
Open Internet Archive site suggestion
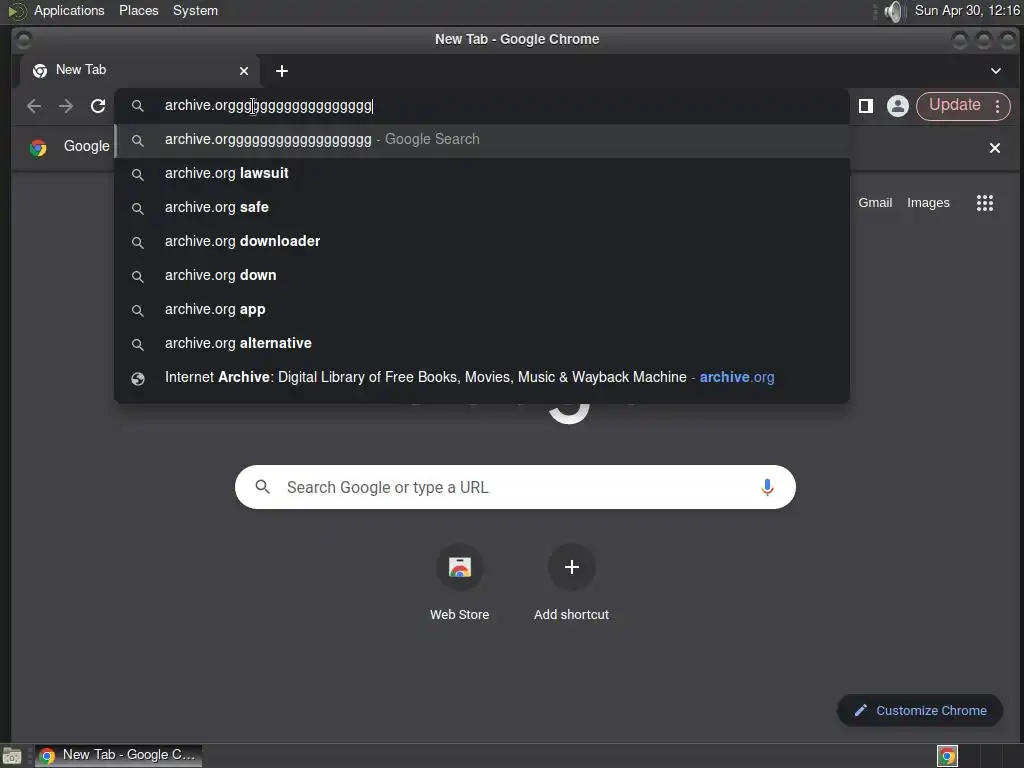tap(482, 377)
